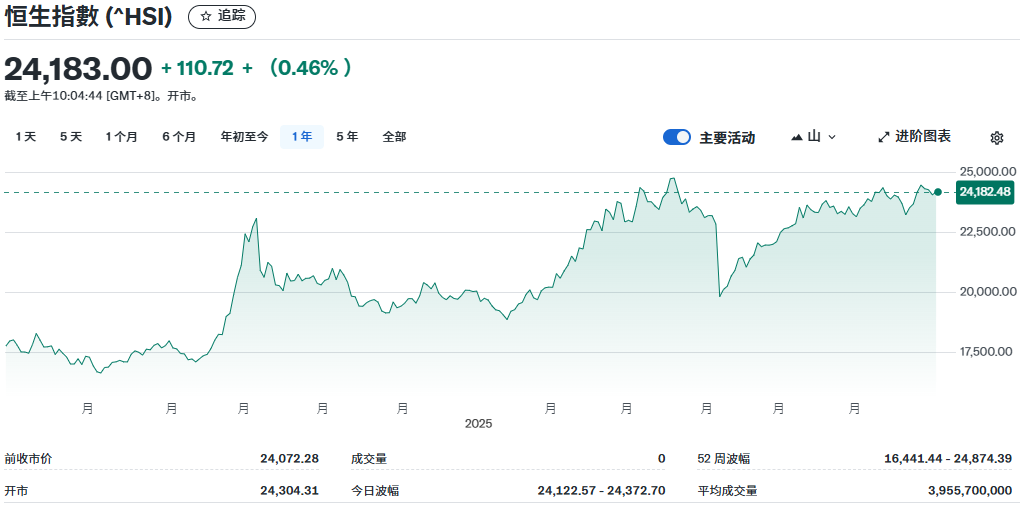Image resolution: width=1021 pixels, height=505 pixels.
Task: Click the 开市 value 24,304.31
Action: tap(290, 491)
